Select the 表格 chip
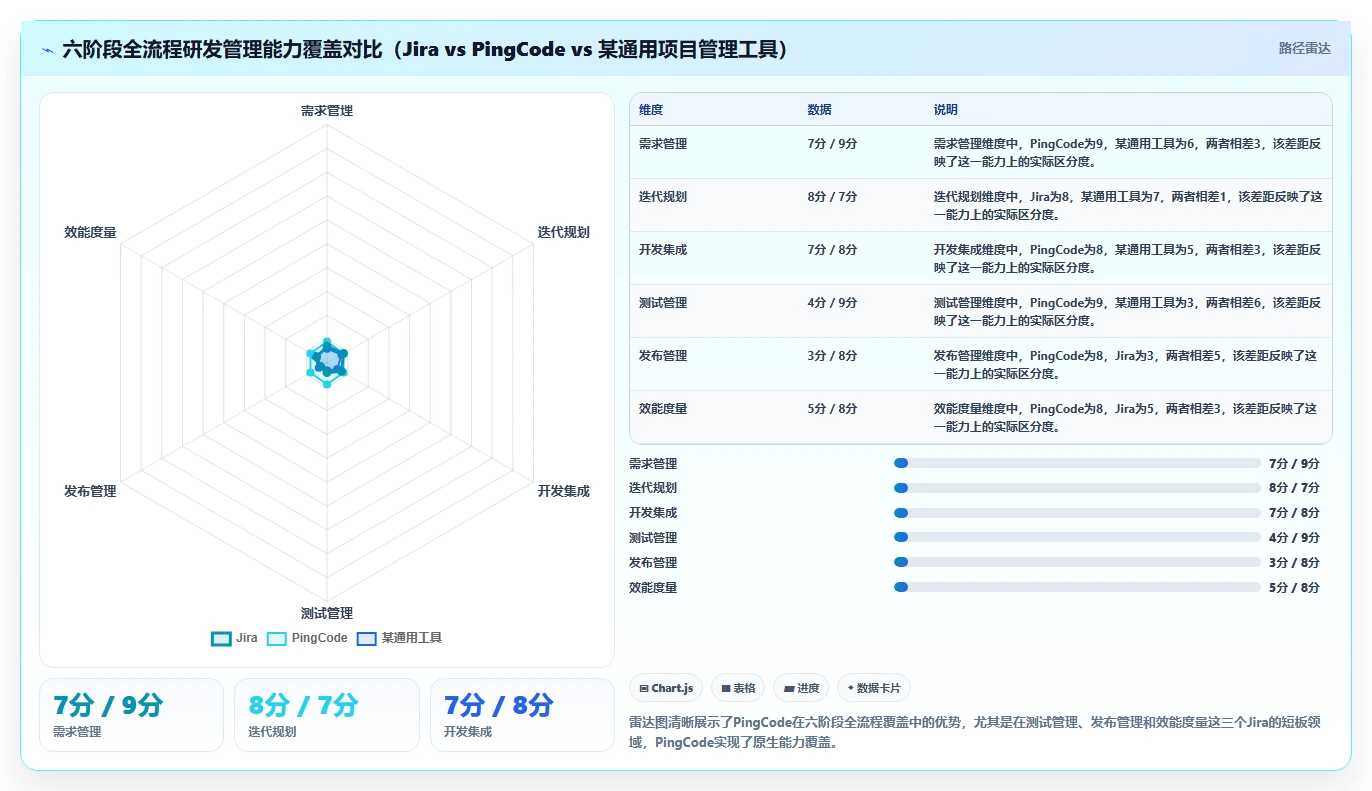Screen dimensions: 1372x791 pyautogui.click(x=738, y=688)
